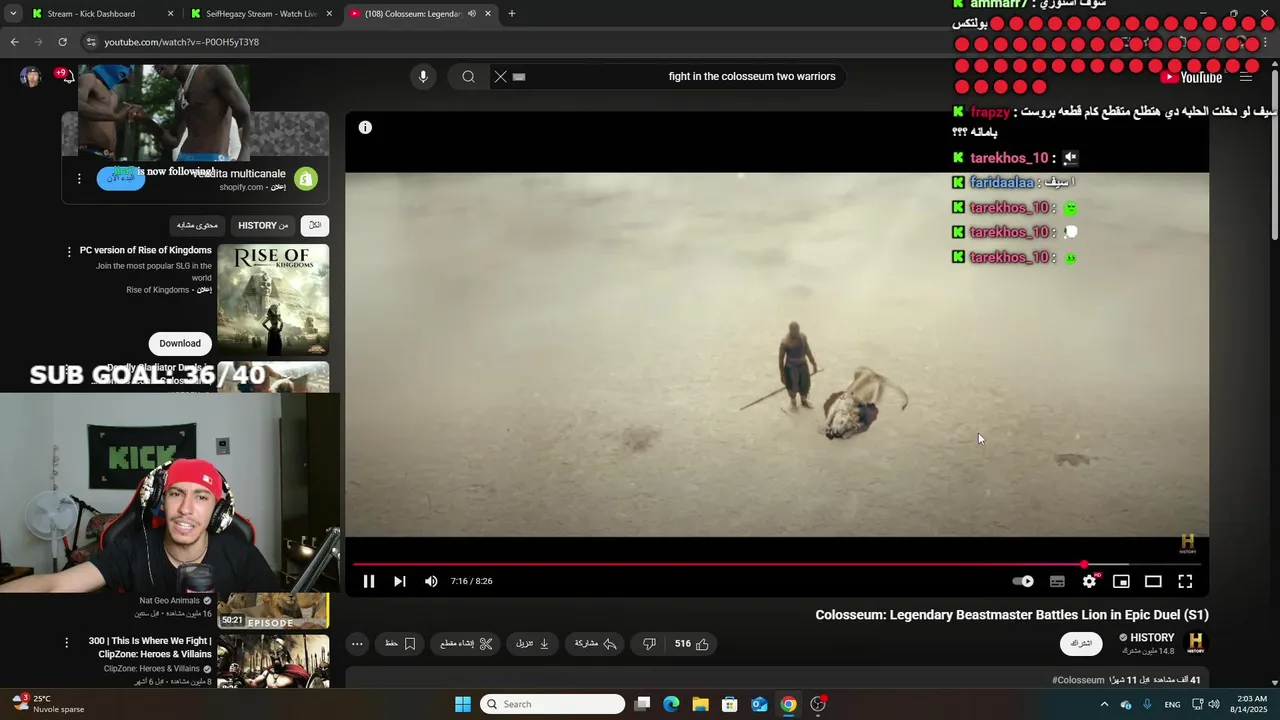Download the video with the arrow button
The height and width of the screenshot is (720, 1280).
tap(532, 644)
